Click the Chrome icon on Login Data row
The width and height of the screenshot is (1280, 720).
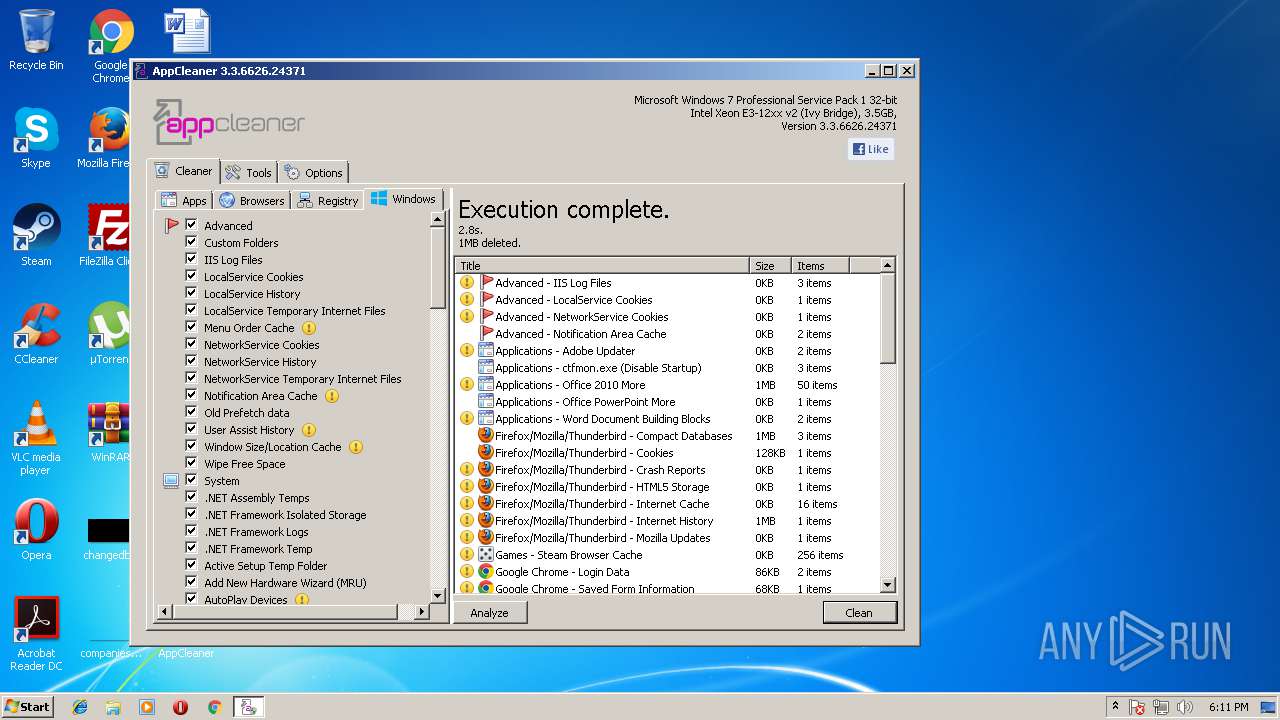pos(486,572)
